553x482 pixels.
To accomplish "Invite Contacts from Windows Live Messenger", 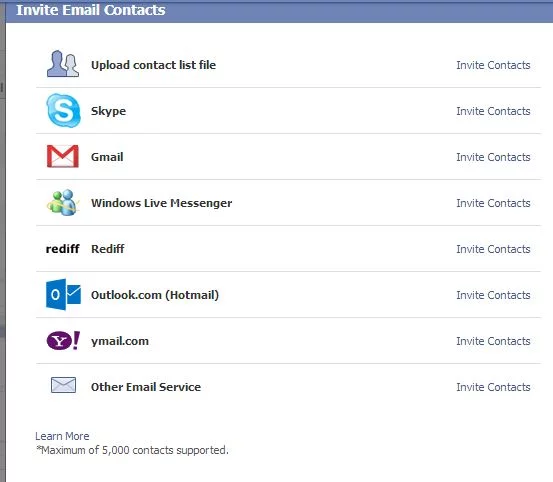I will (x=493, y=203).
